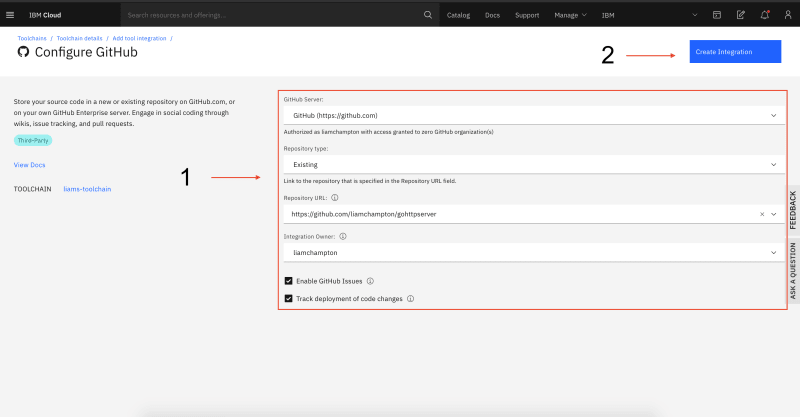Click the GitHub octocat logo beside title
This screenshot has height=417, width=800.
click(x=23, y=52)
